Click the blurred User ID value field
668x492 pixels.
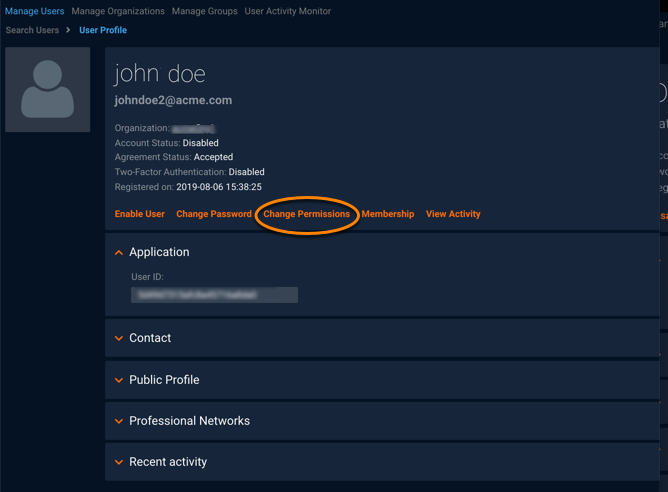(215, 295)
